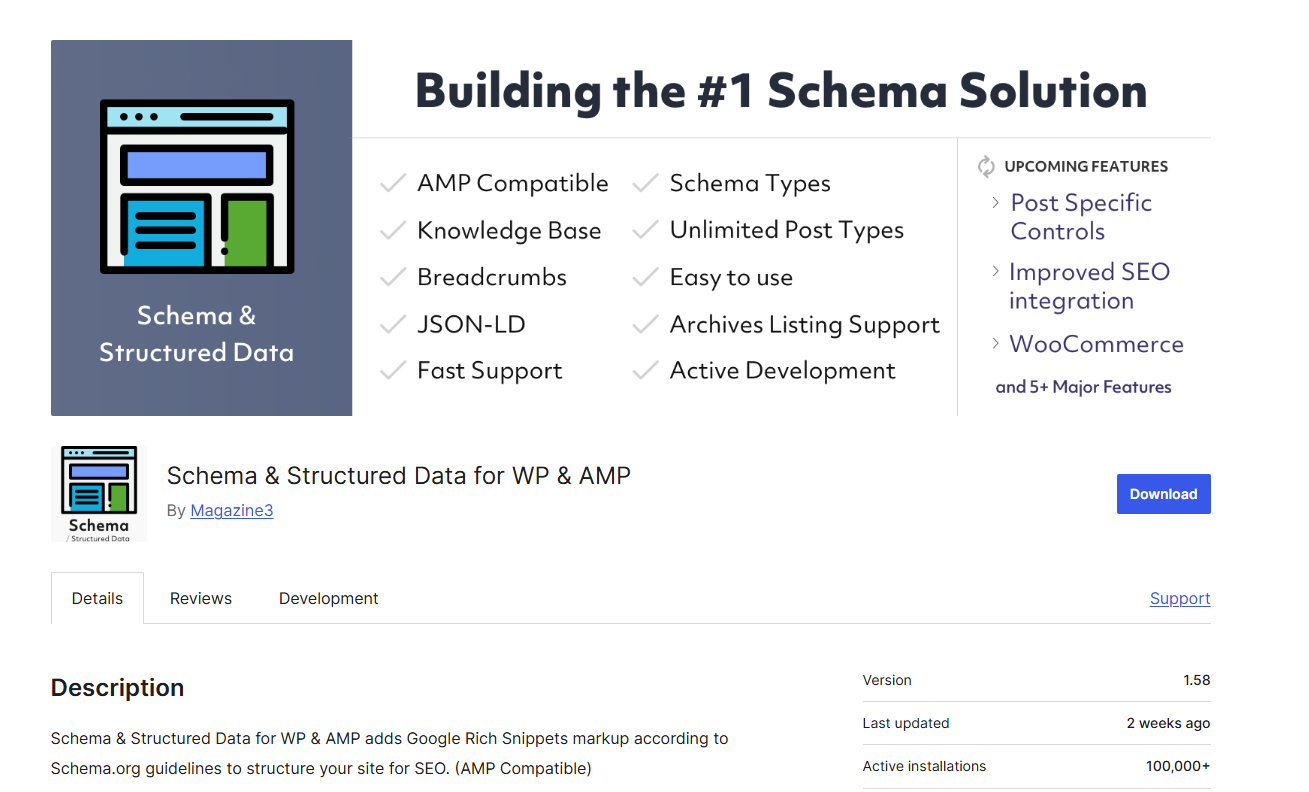Click the checkmark beside Easy to use

click(645, 277)
